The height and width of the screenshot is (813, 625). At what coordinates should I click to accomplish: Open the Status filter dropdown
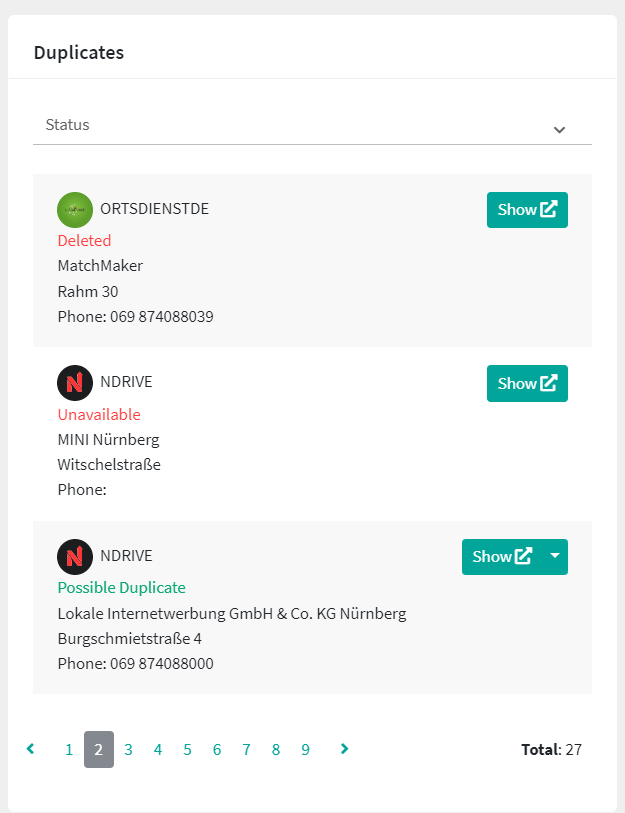click(x=312, y=127)
